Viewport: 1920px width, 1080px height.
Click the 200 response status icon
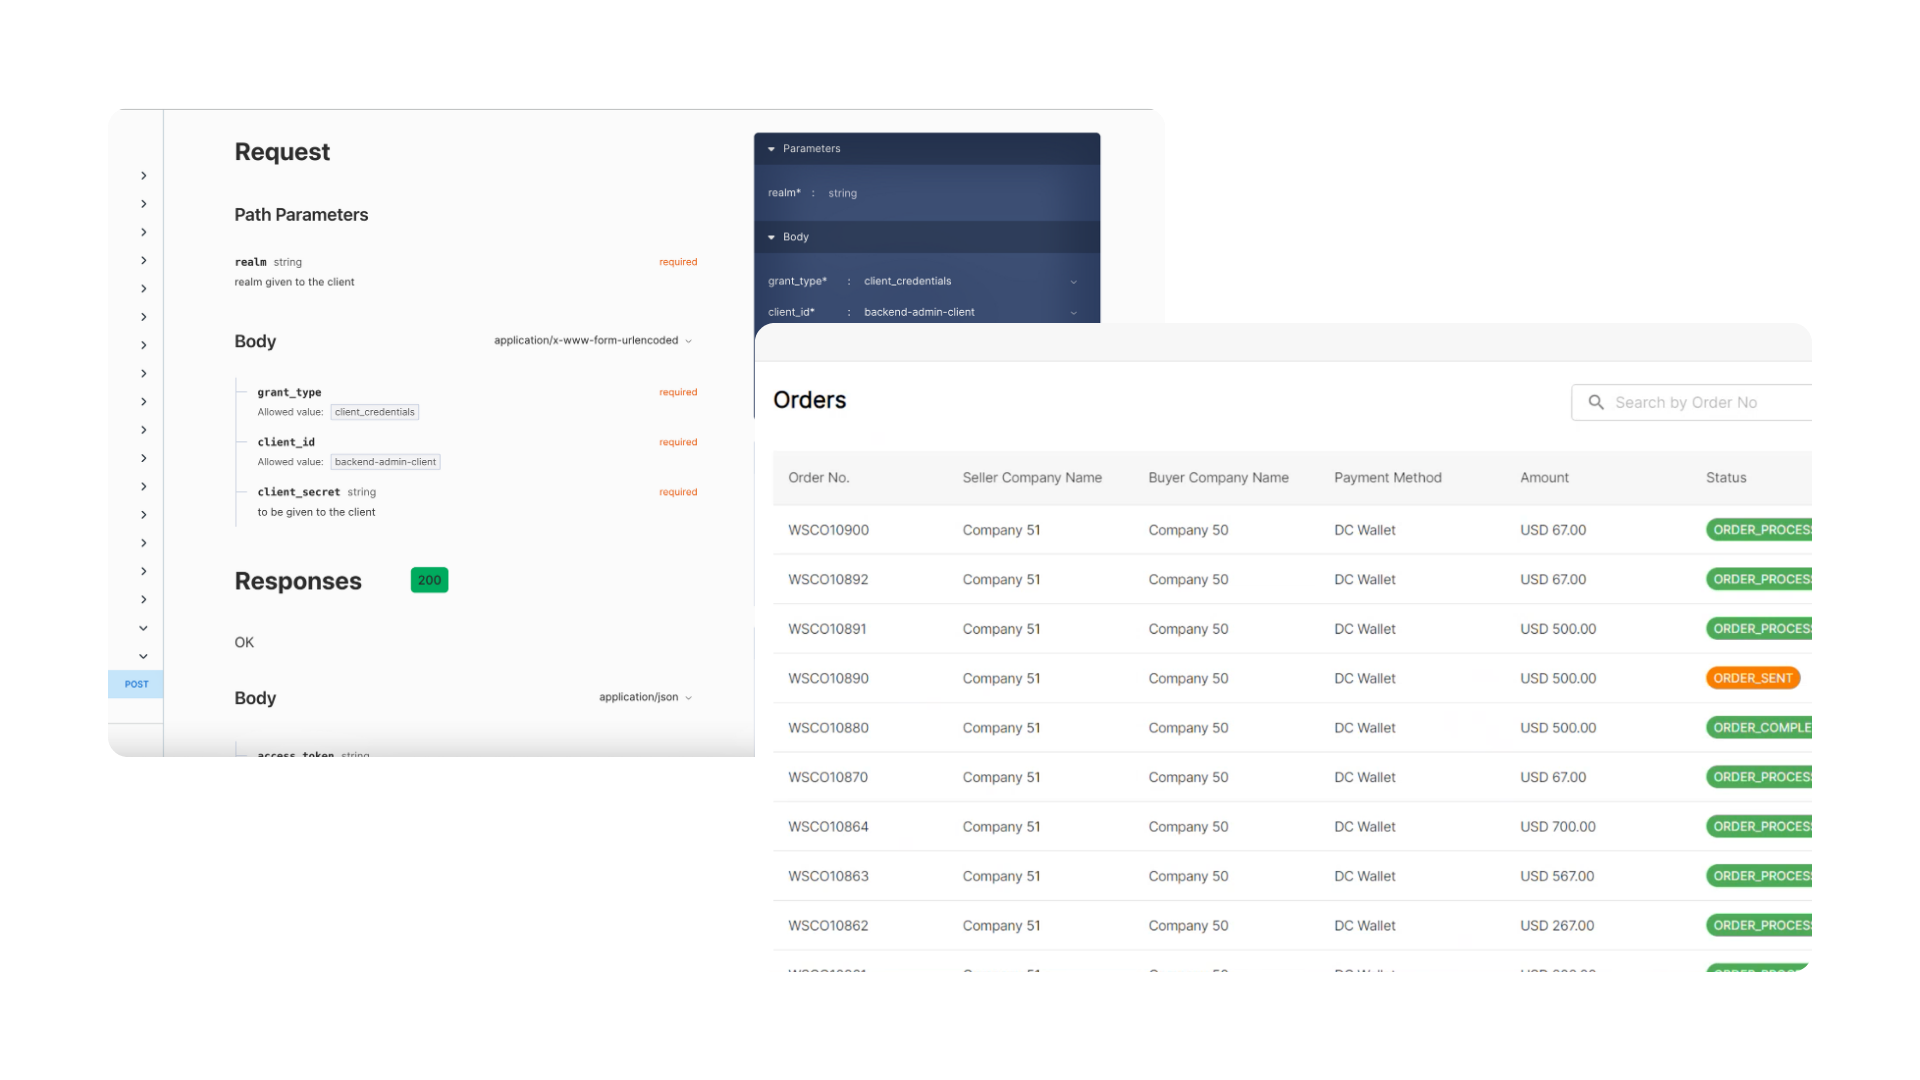coord(429,580)
